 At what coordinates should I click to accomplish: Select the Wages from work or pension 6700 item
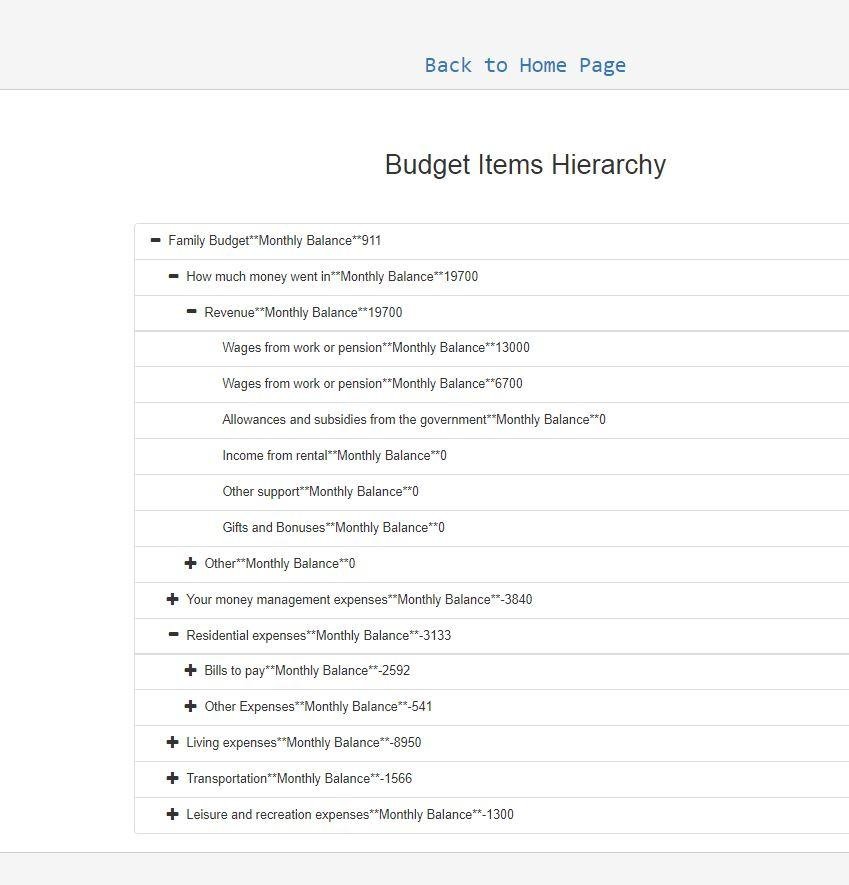[370, 383]
